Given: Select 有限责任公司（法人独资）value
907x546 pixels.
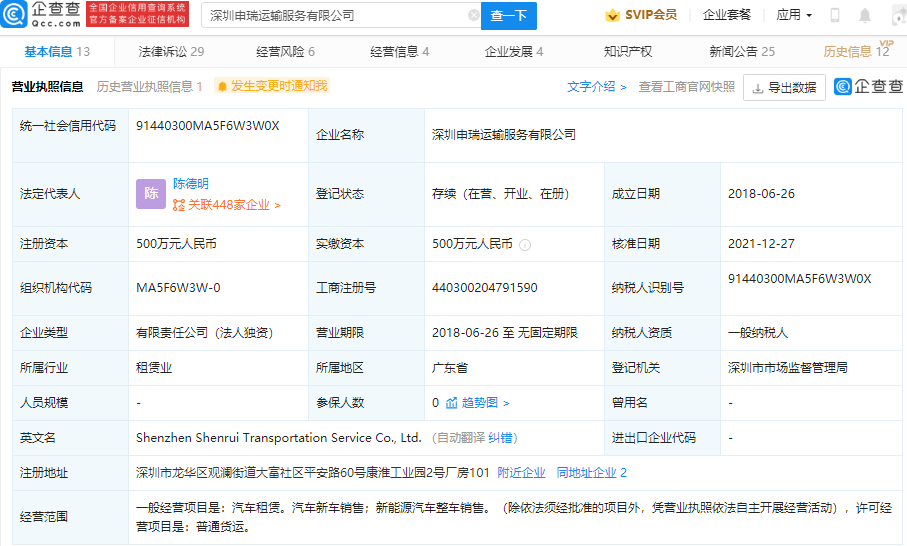Looking at the screenshot, I should tap(205, 333).
